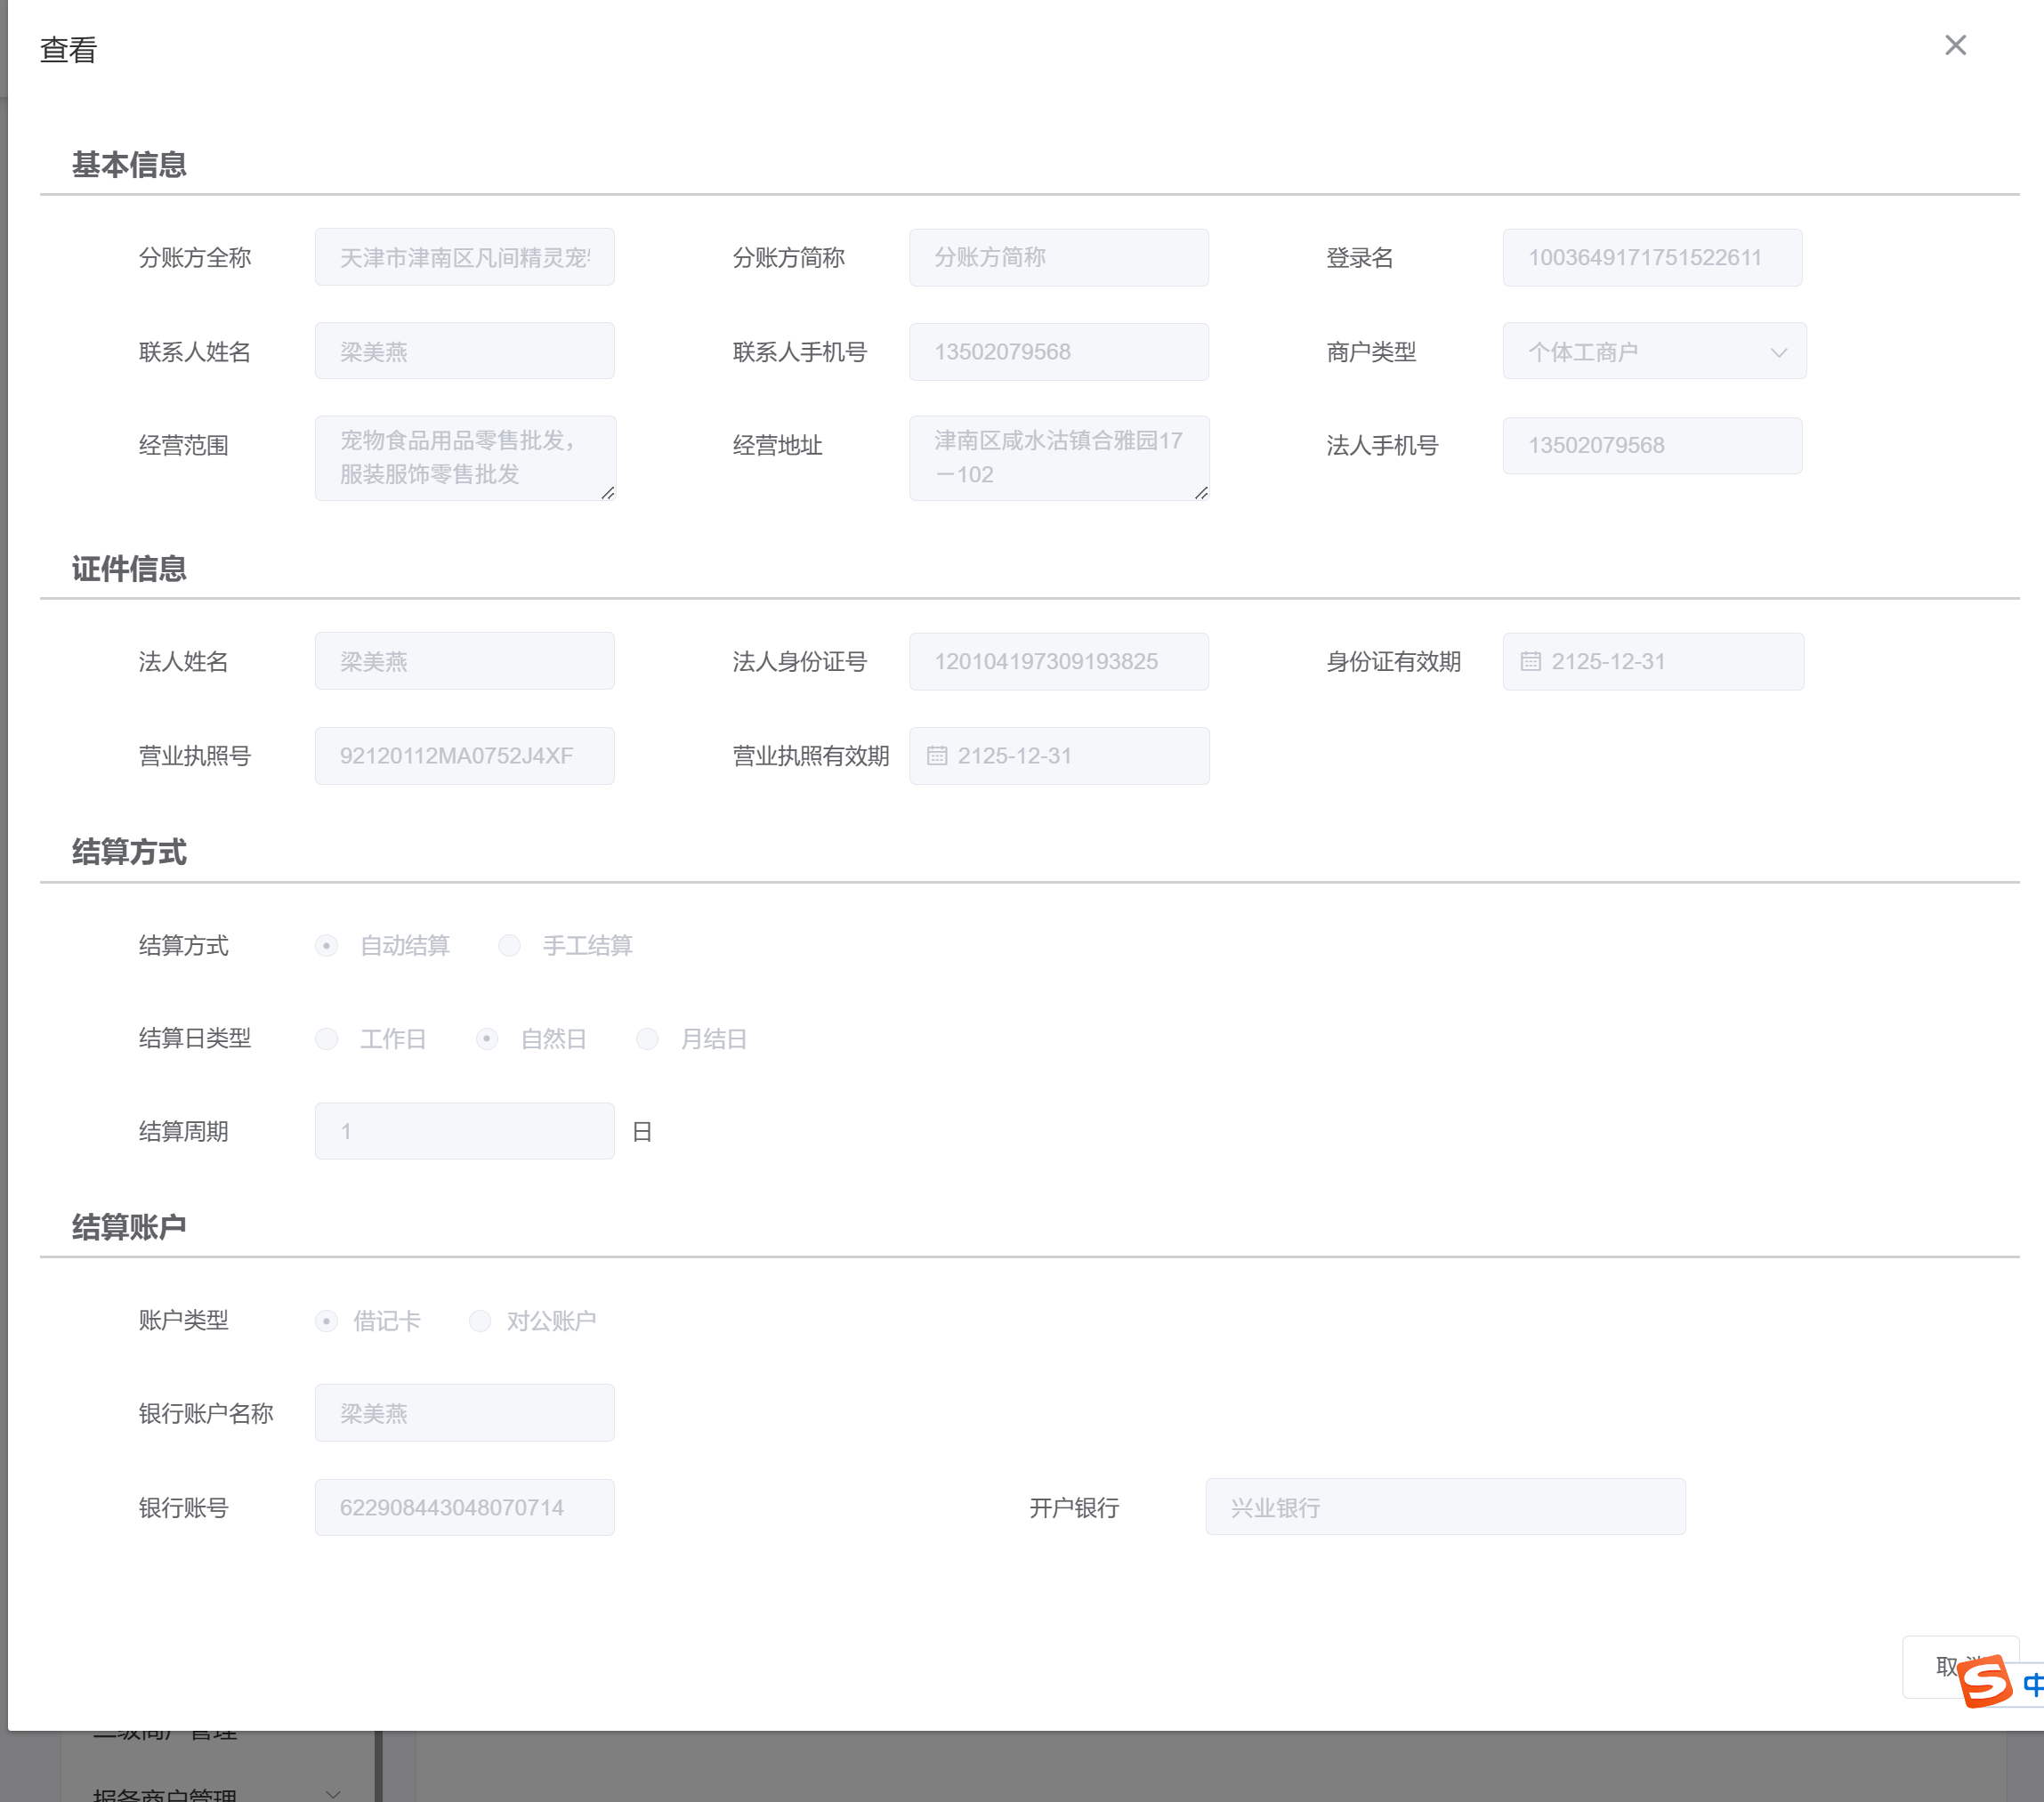Click the Sogou input method S icon

(1984, 1681)
